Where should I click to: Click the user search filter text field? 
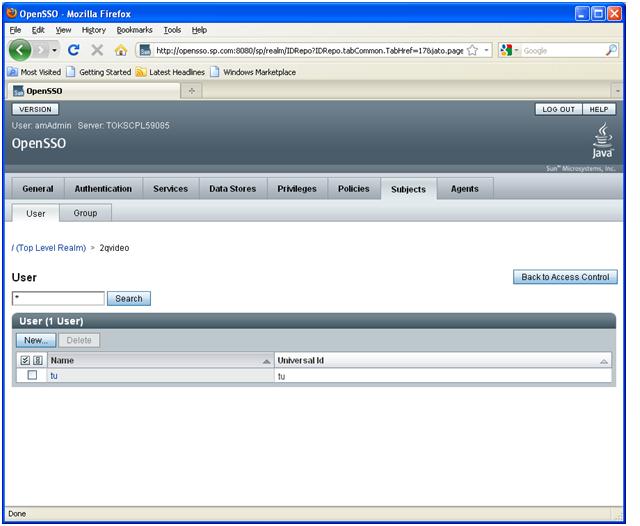[58, 298]
